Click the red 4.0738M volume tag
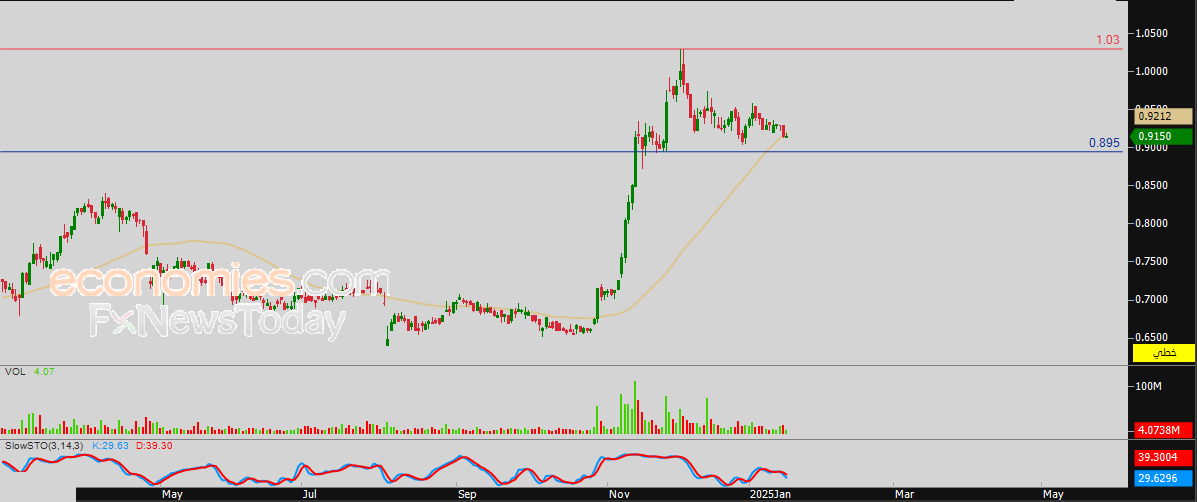This screenshot has height=502, width=1197. click(x=1163, y=430)
